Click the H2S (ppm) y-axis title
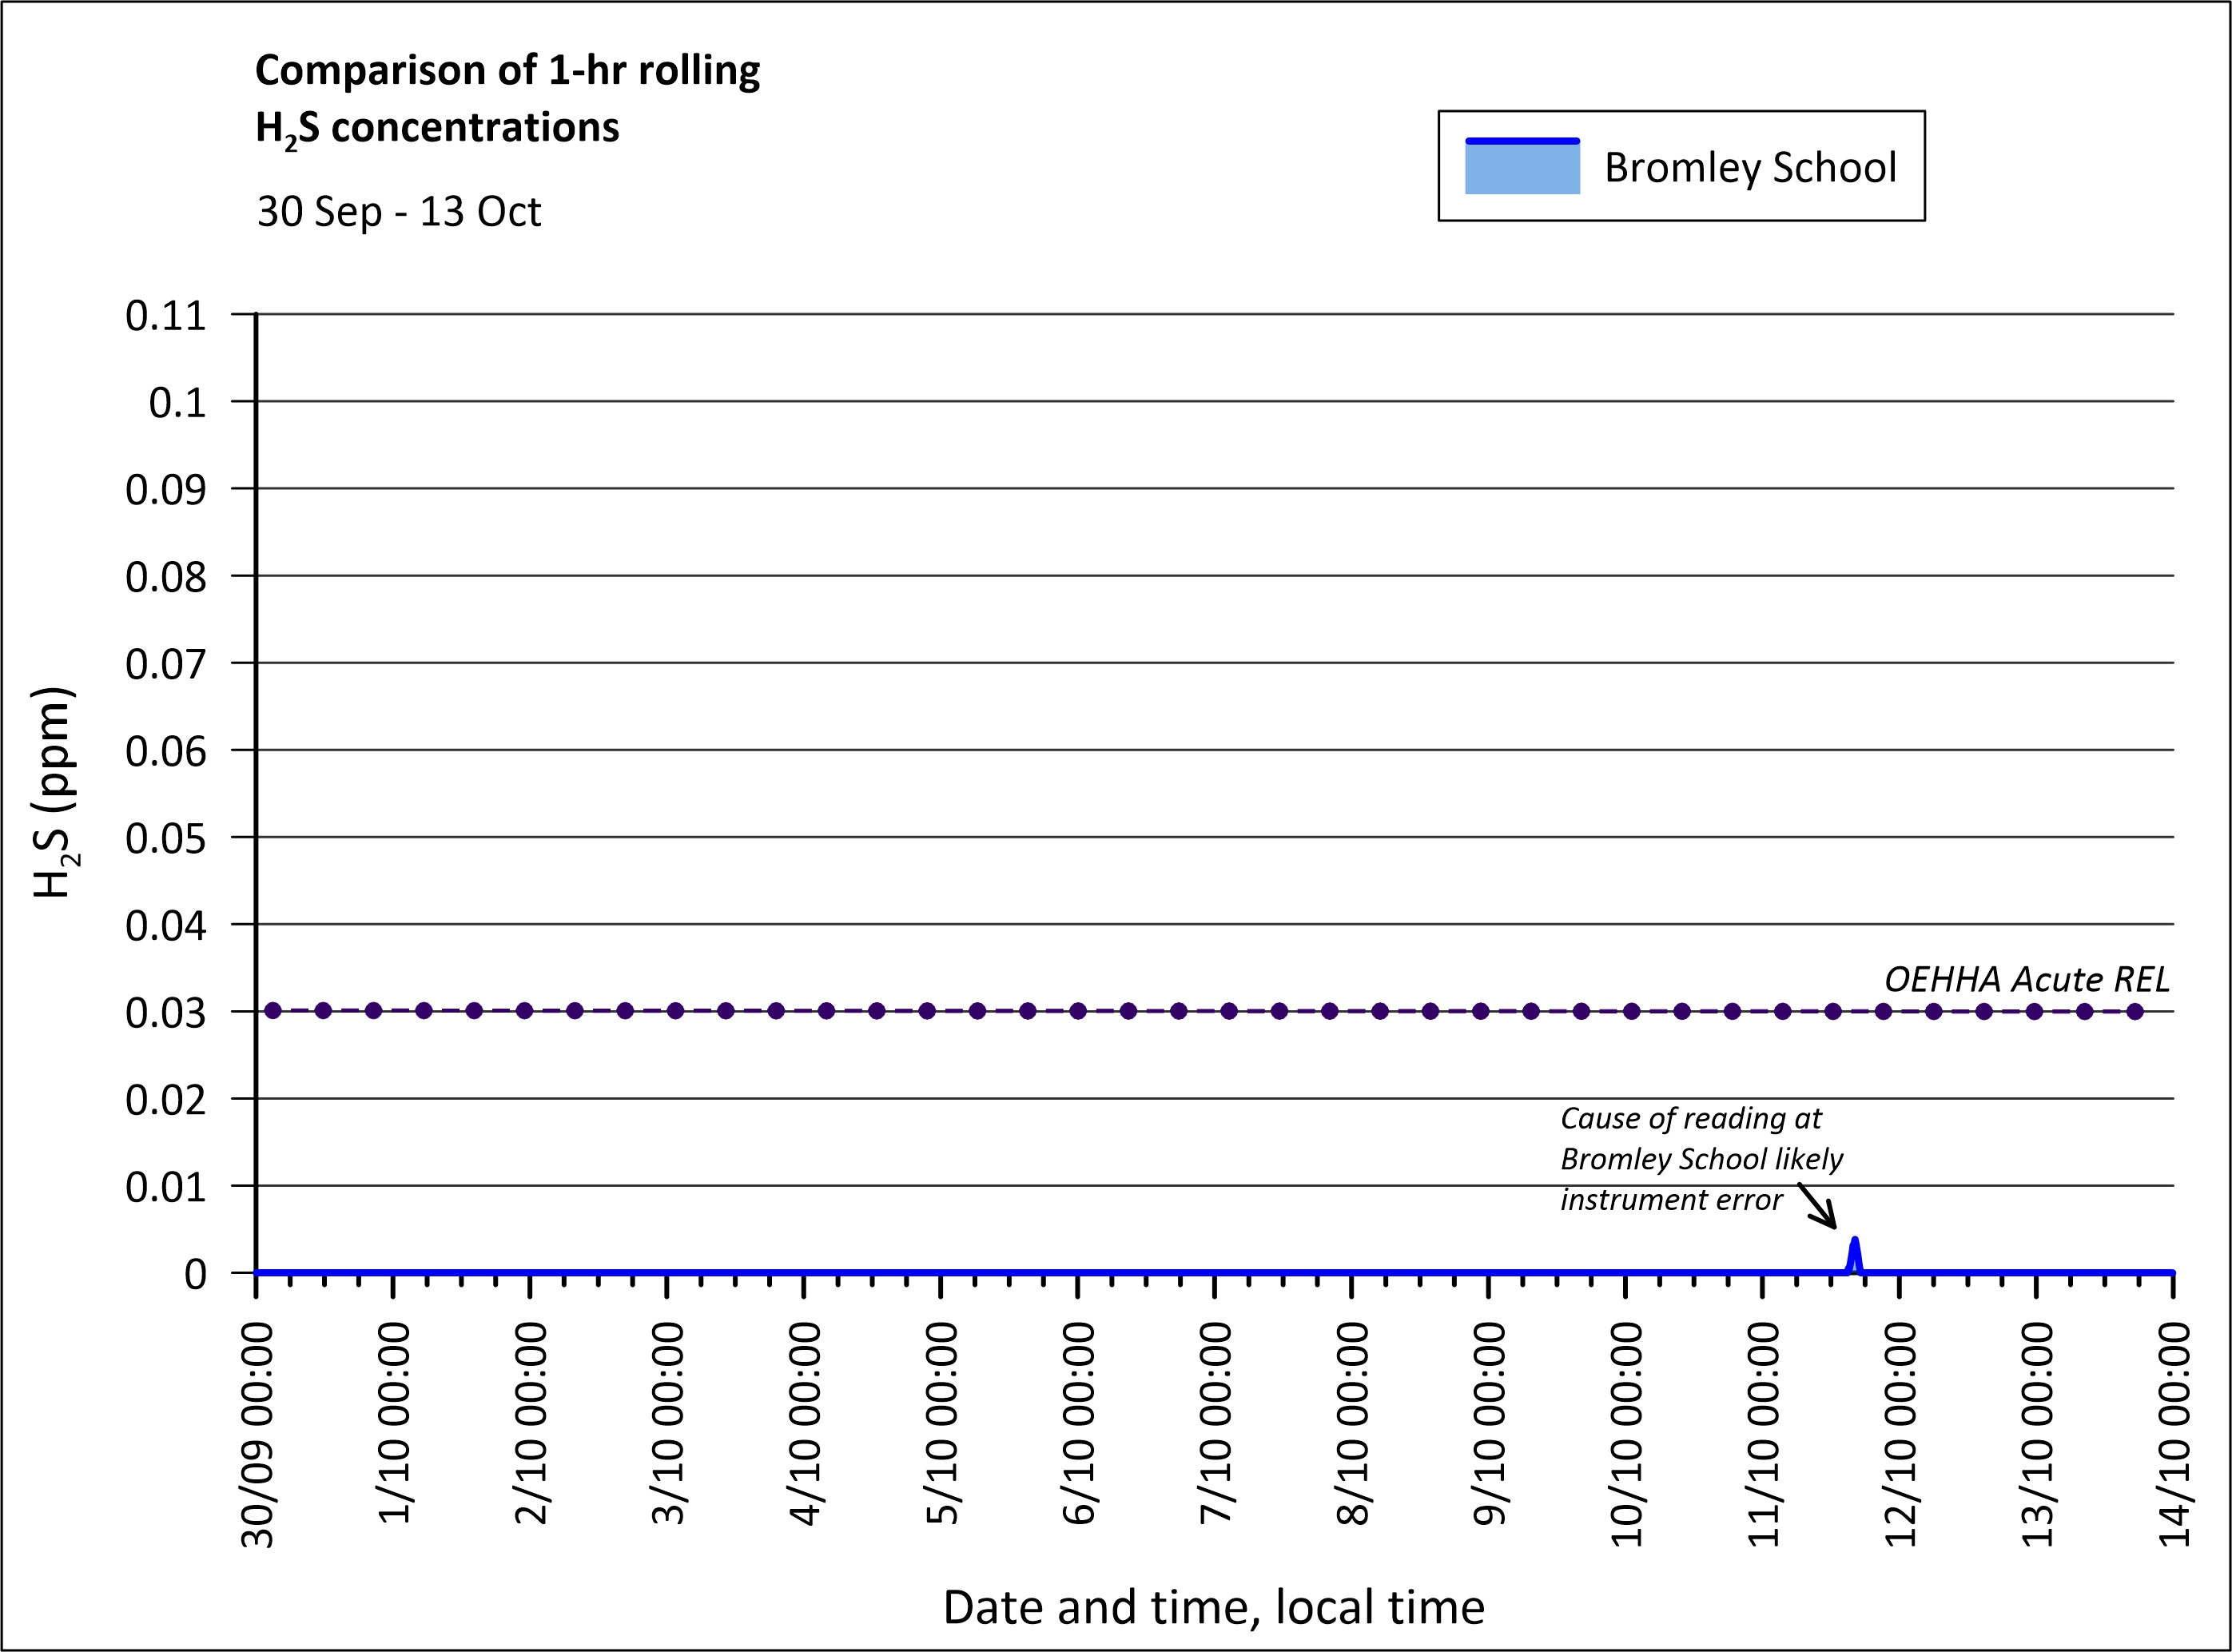This screenshot has width=2232, height=1652. pyautogui.click(x=55, y=792)
